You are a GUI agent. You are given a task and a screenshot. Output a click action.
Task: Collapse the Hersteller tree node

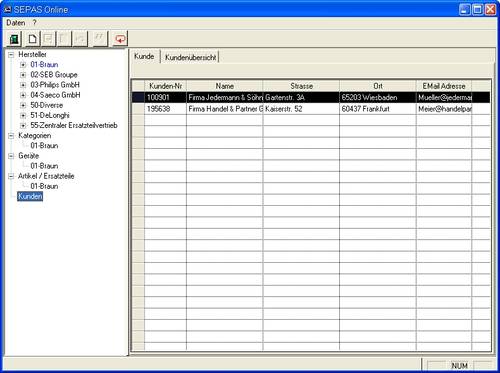coord(11,54)
